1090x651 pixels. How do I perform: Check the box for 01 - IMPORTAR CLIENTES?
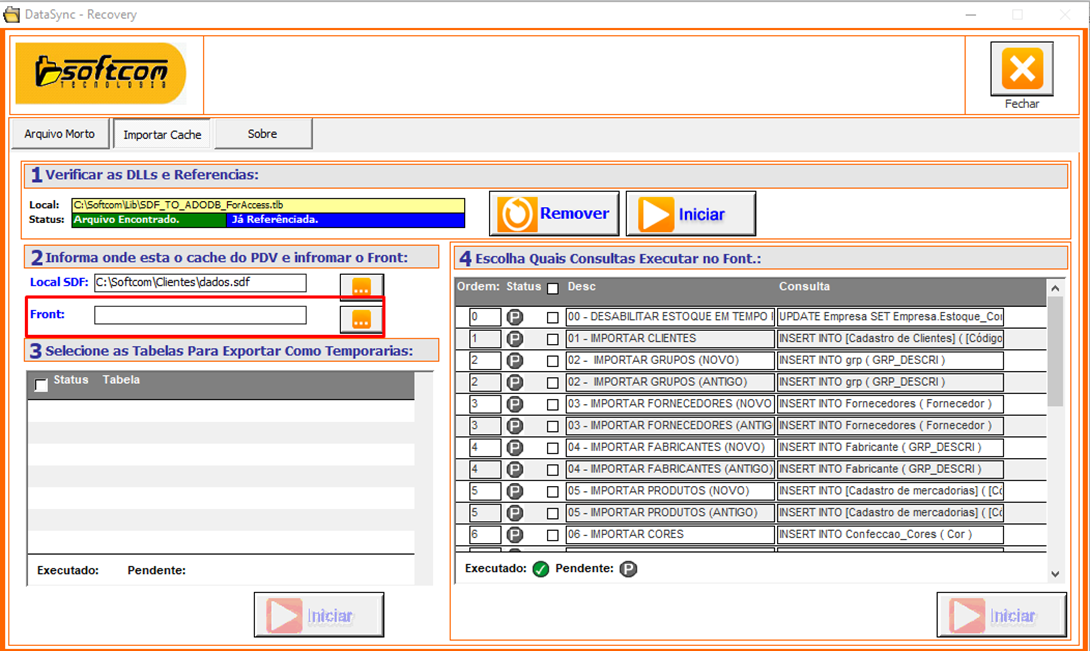pyautogui.click(x=553, y=339)
